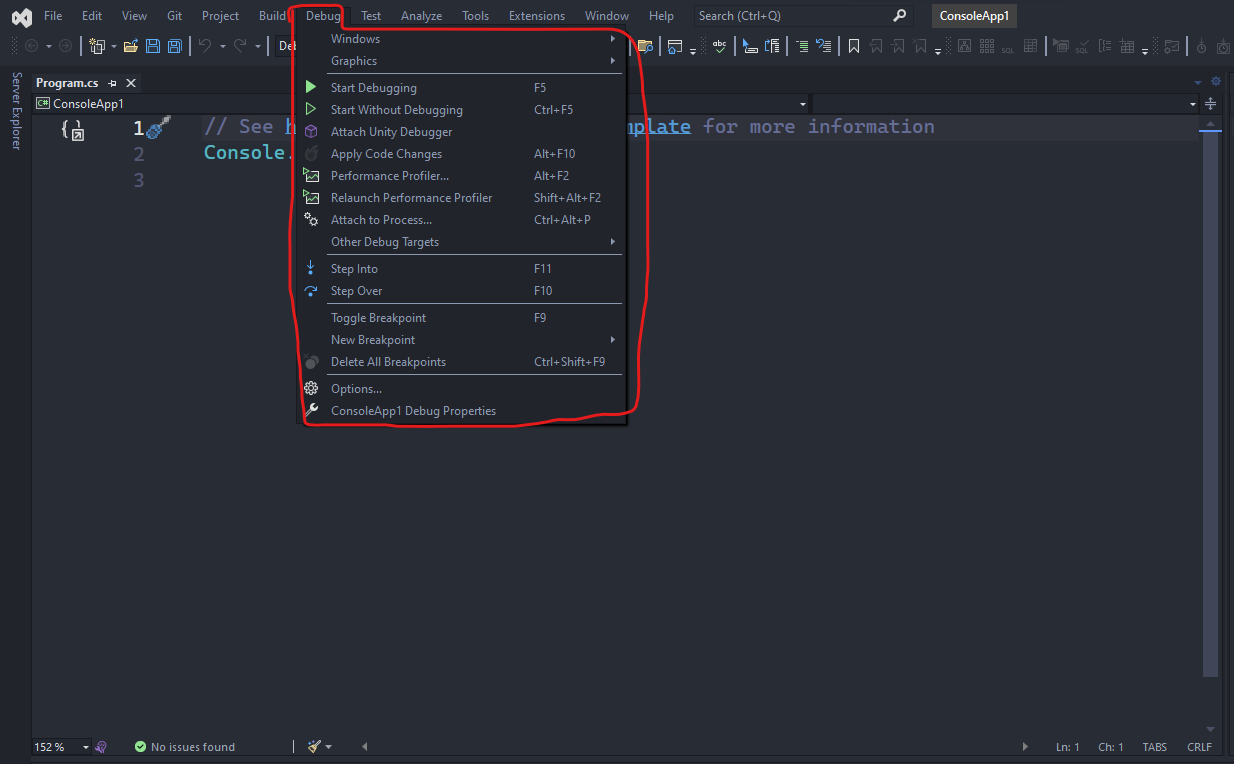This screenshot has height=764, width=1234.
Task: Click the wrench icon for Debug Properties
Action: [311, 411]
